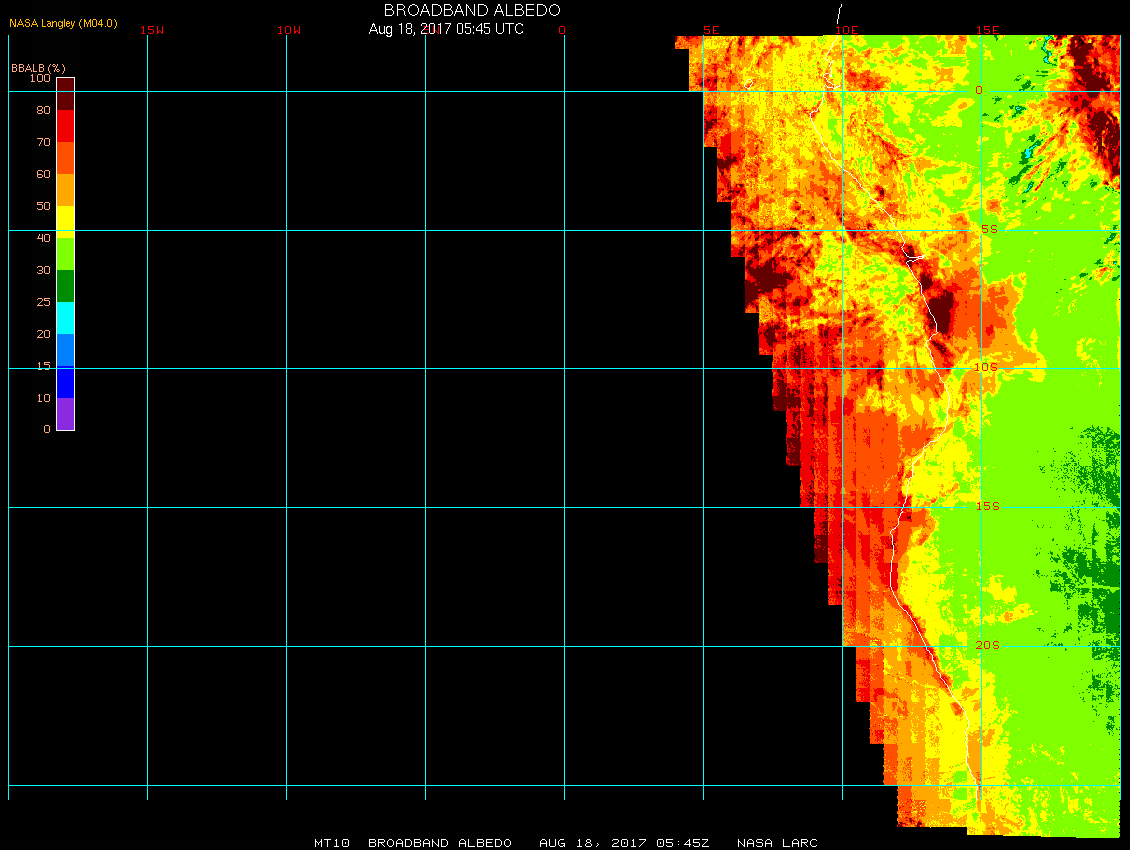Image resolution: width=1130 pixels, height=850 pixels.
Task: Select the 20S latitude label
Action: click(986, 645)
